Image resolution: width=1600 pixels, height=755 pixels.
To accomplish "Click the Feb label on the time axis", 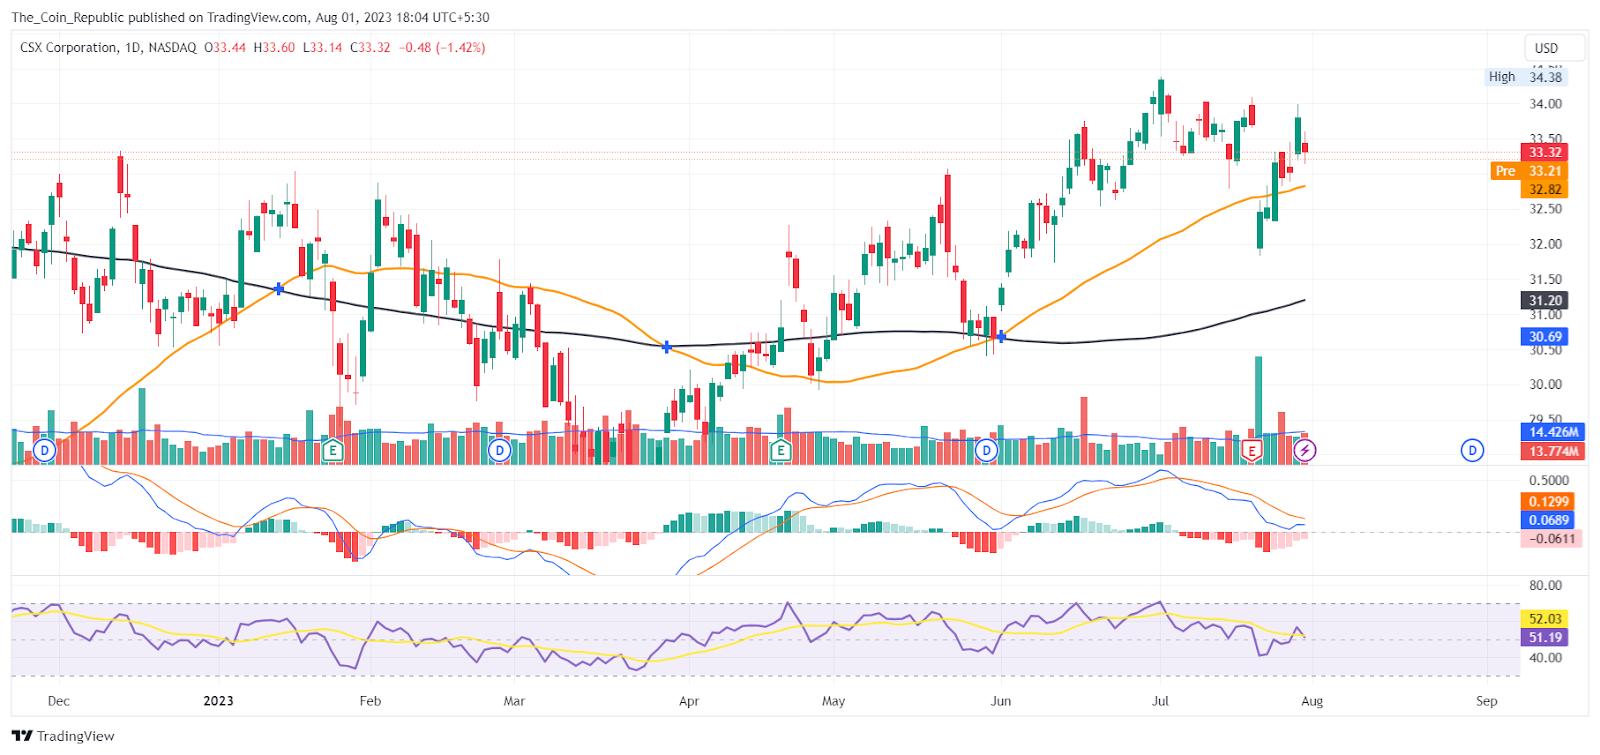I will point(370,701).
